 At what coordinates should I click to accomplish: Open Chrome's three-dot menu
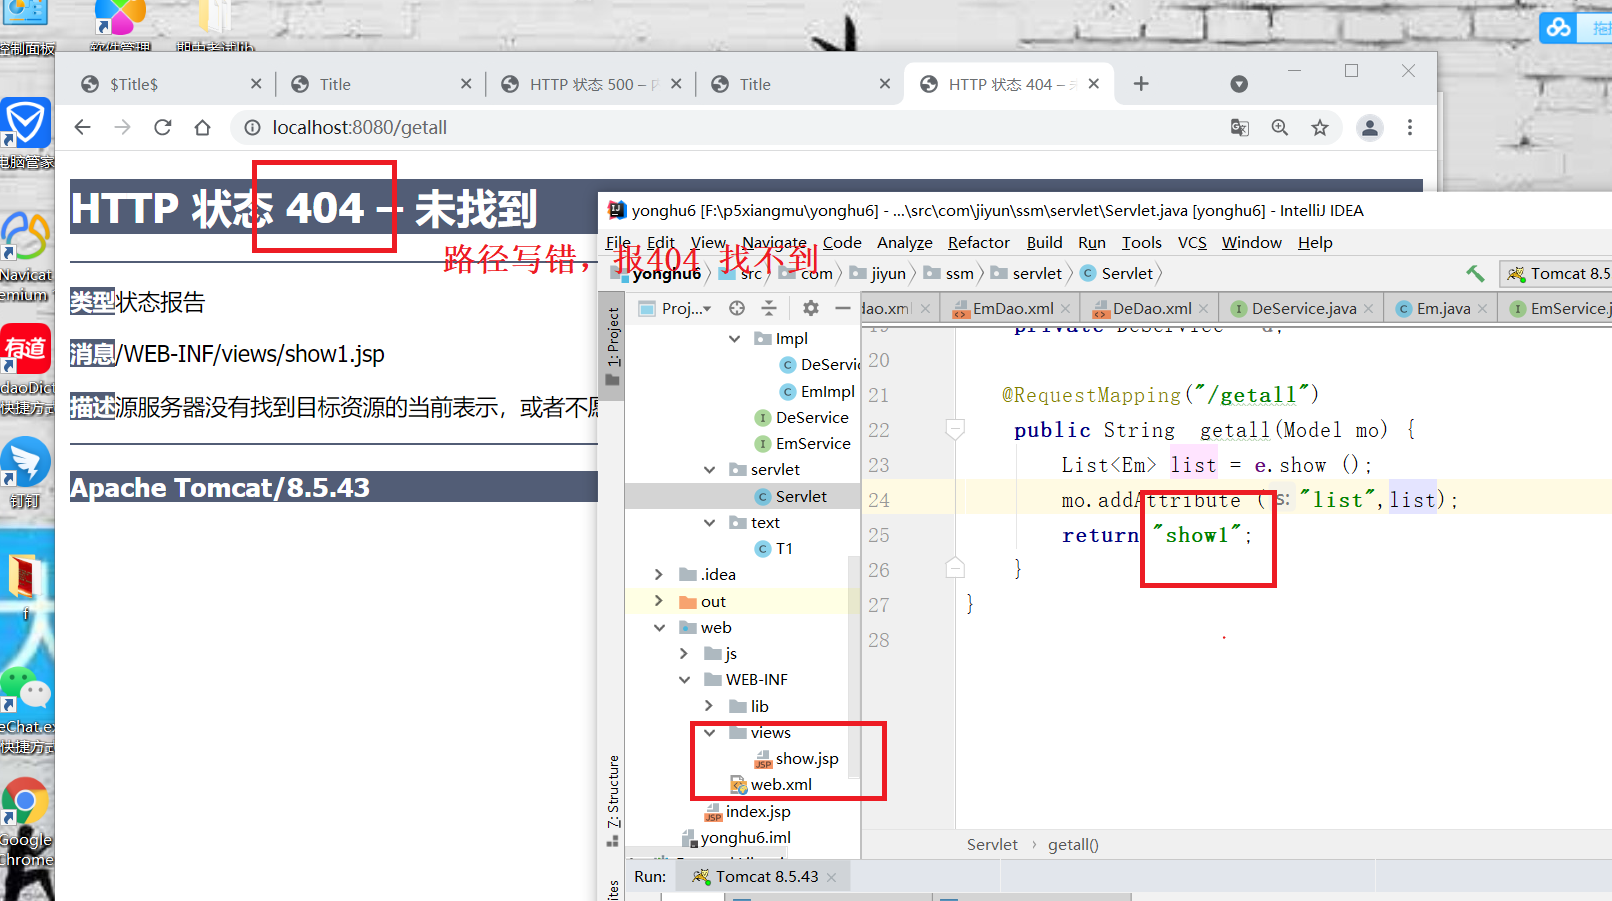[x=1410, y=127]
